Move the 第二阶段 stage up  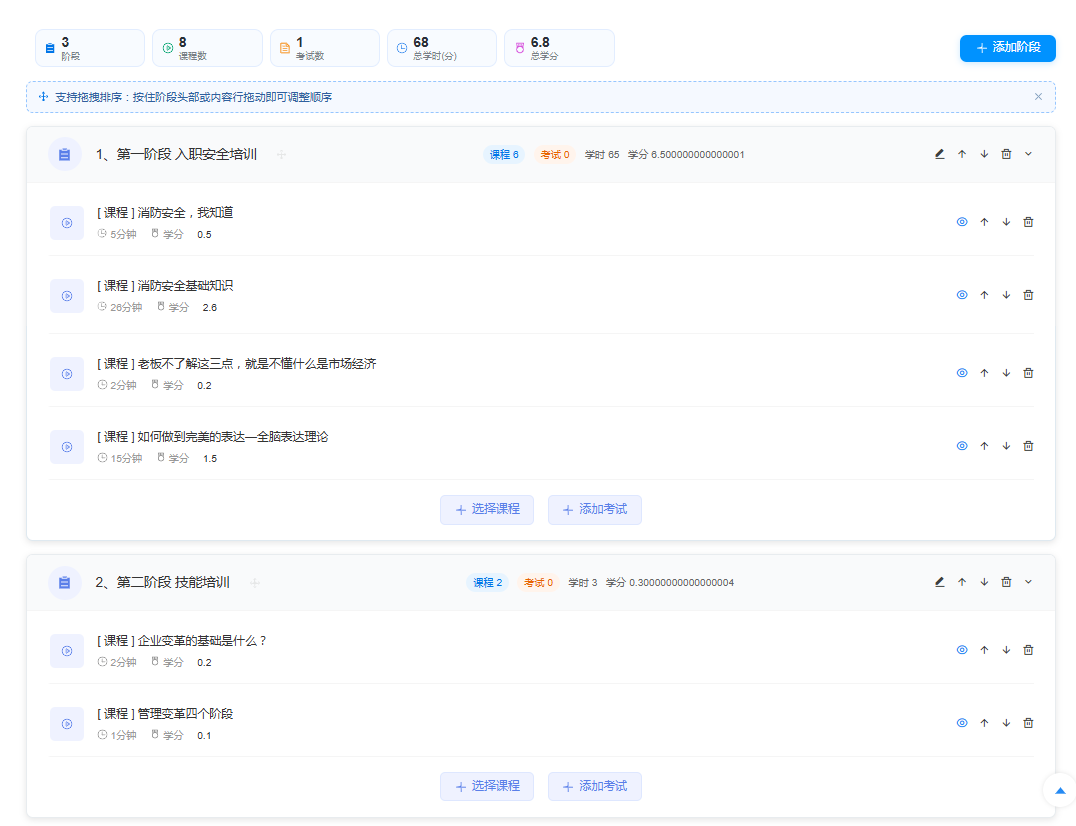(x=962, y=581)
